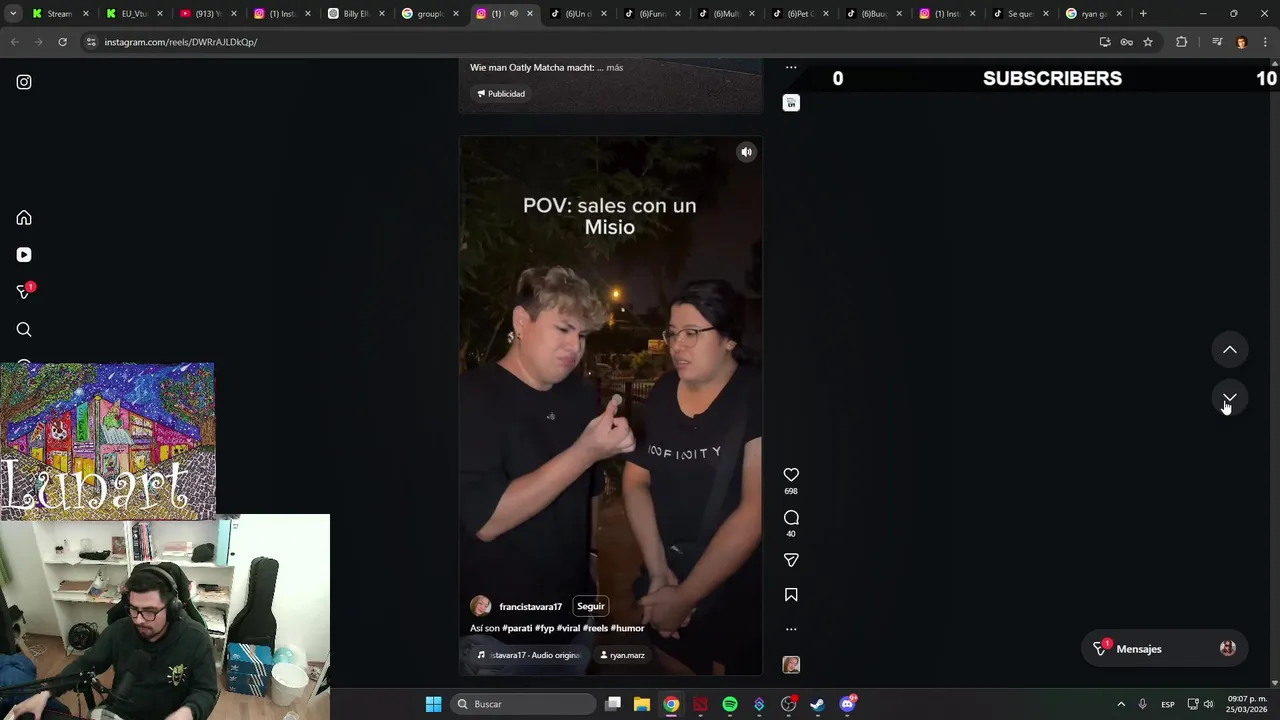View site information icon in address bar

pos(91,42)
